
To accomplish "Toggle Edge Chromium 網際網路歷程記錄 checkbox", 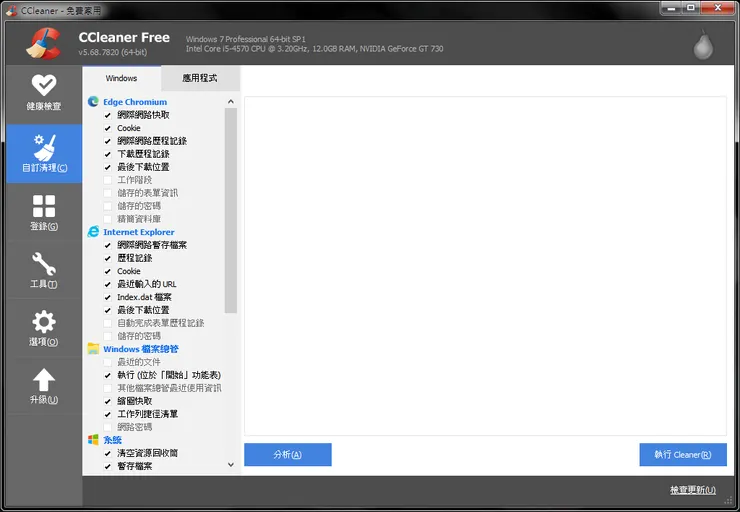I will [108, 141].
